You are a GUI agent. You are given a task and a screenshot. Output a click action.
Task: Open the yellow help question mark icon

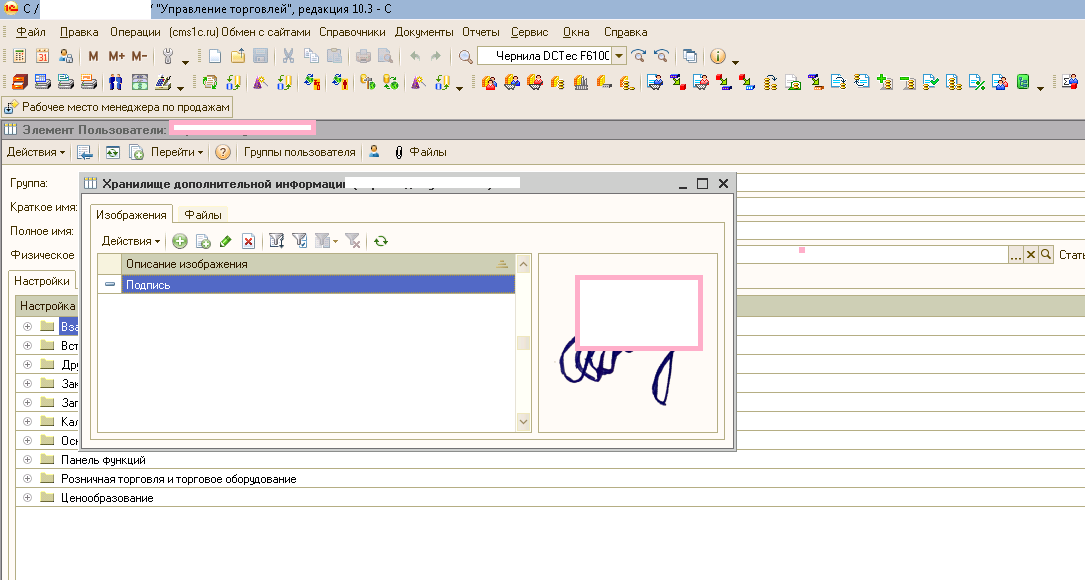(x=223, y=152)
